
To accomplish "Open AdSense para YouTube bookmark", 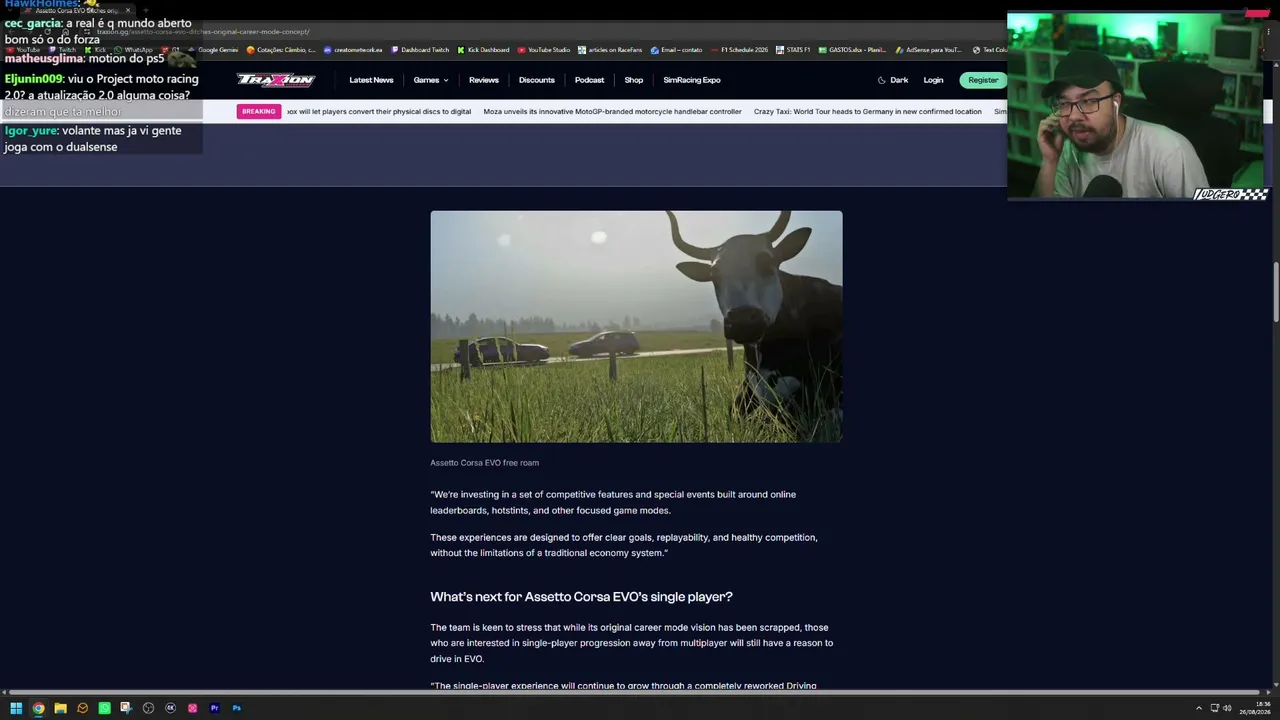I will tap(928, 50).
